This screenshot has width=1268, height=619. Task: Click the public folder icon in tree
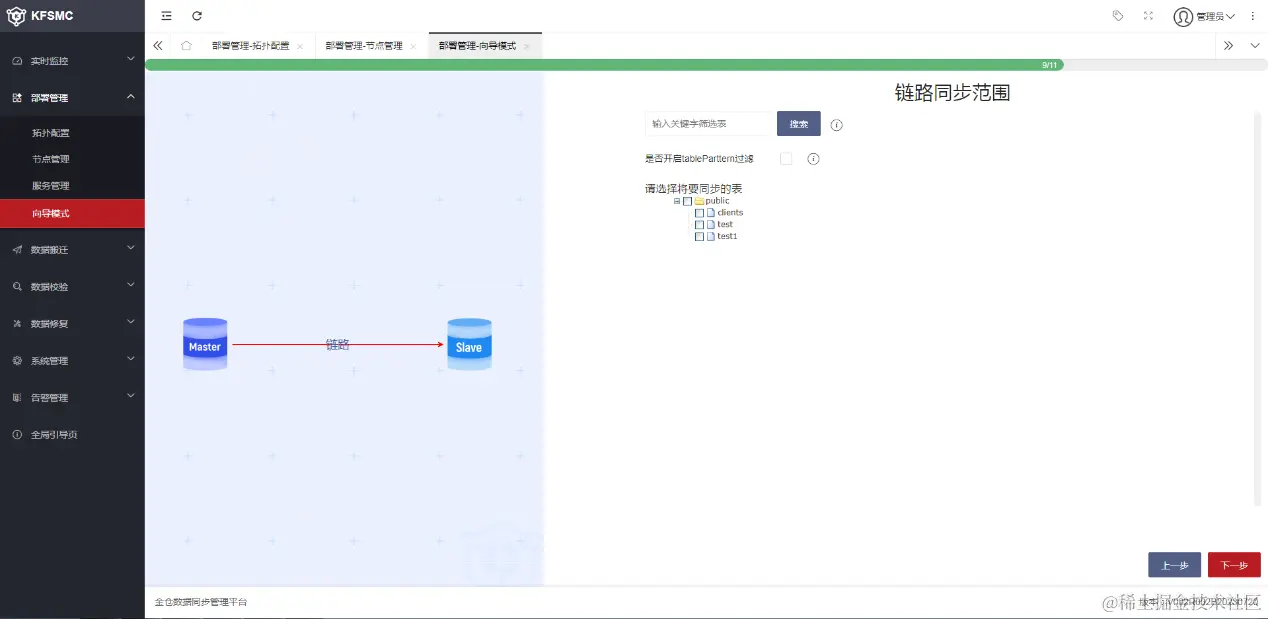(699, 201)
